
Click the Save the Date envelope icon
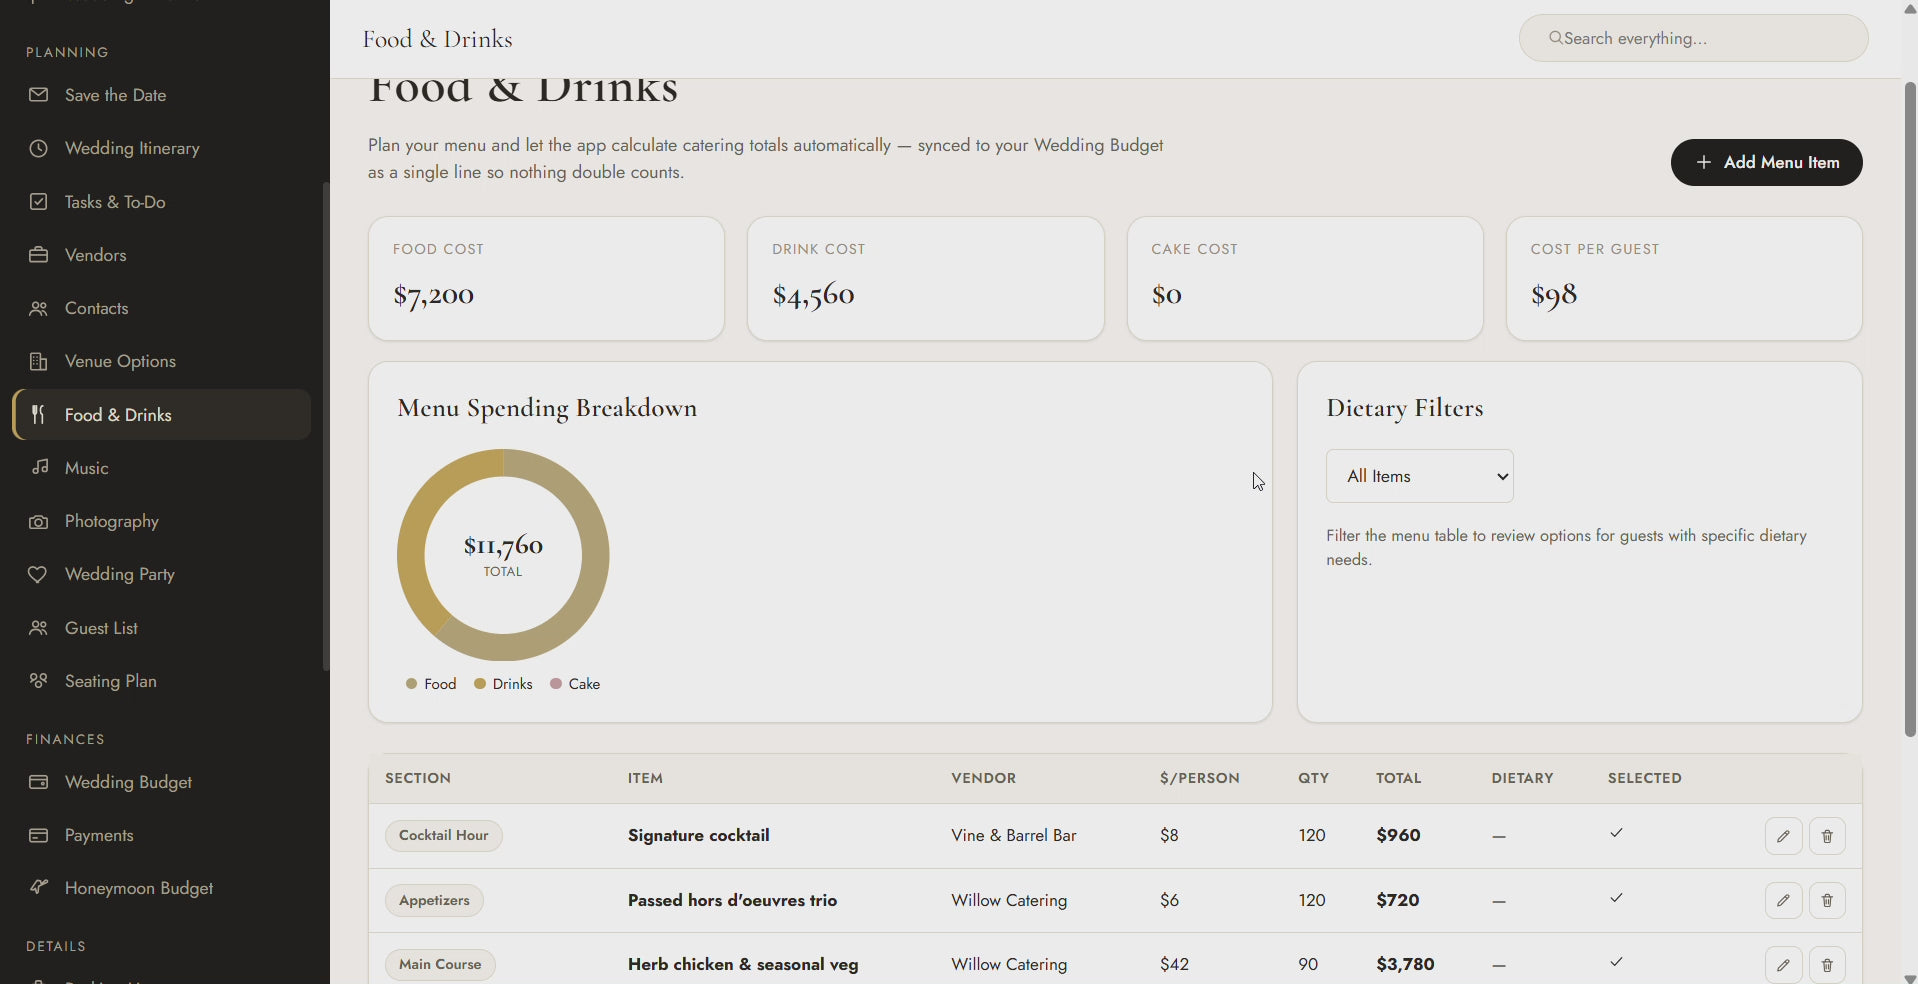38,95
